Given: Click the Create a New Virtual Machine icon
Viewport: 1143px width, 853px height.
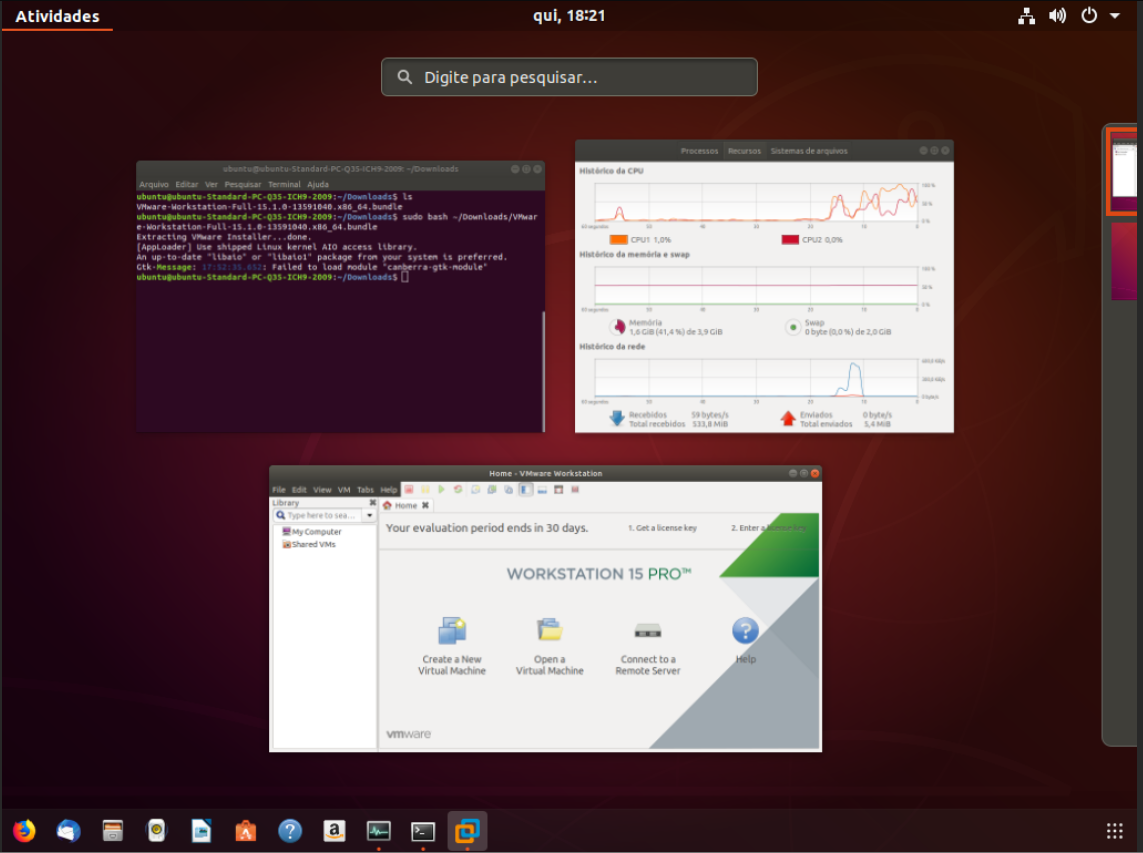Looking at the screenshot, I should 452,631.
